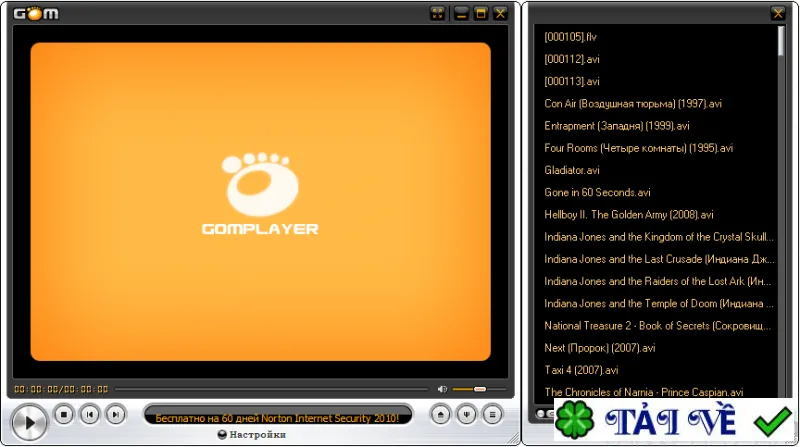Mute sound using the speaker icon

[442, 389]
